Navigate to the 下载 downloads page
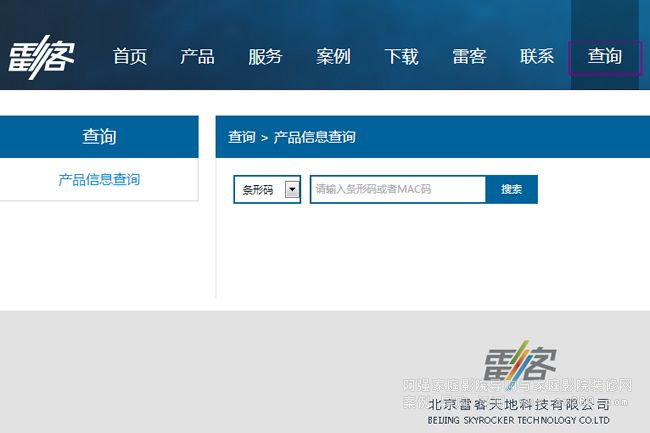 (401, 57)
